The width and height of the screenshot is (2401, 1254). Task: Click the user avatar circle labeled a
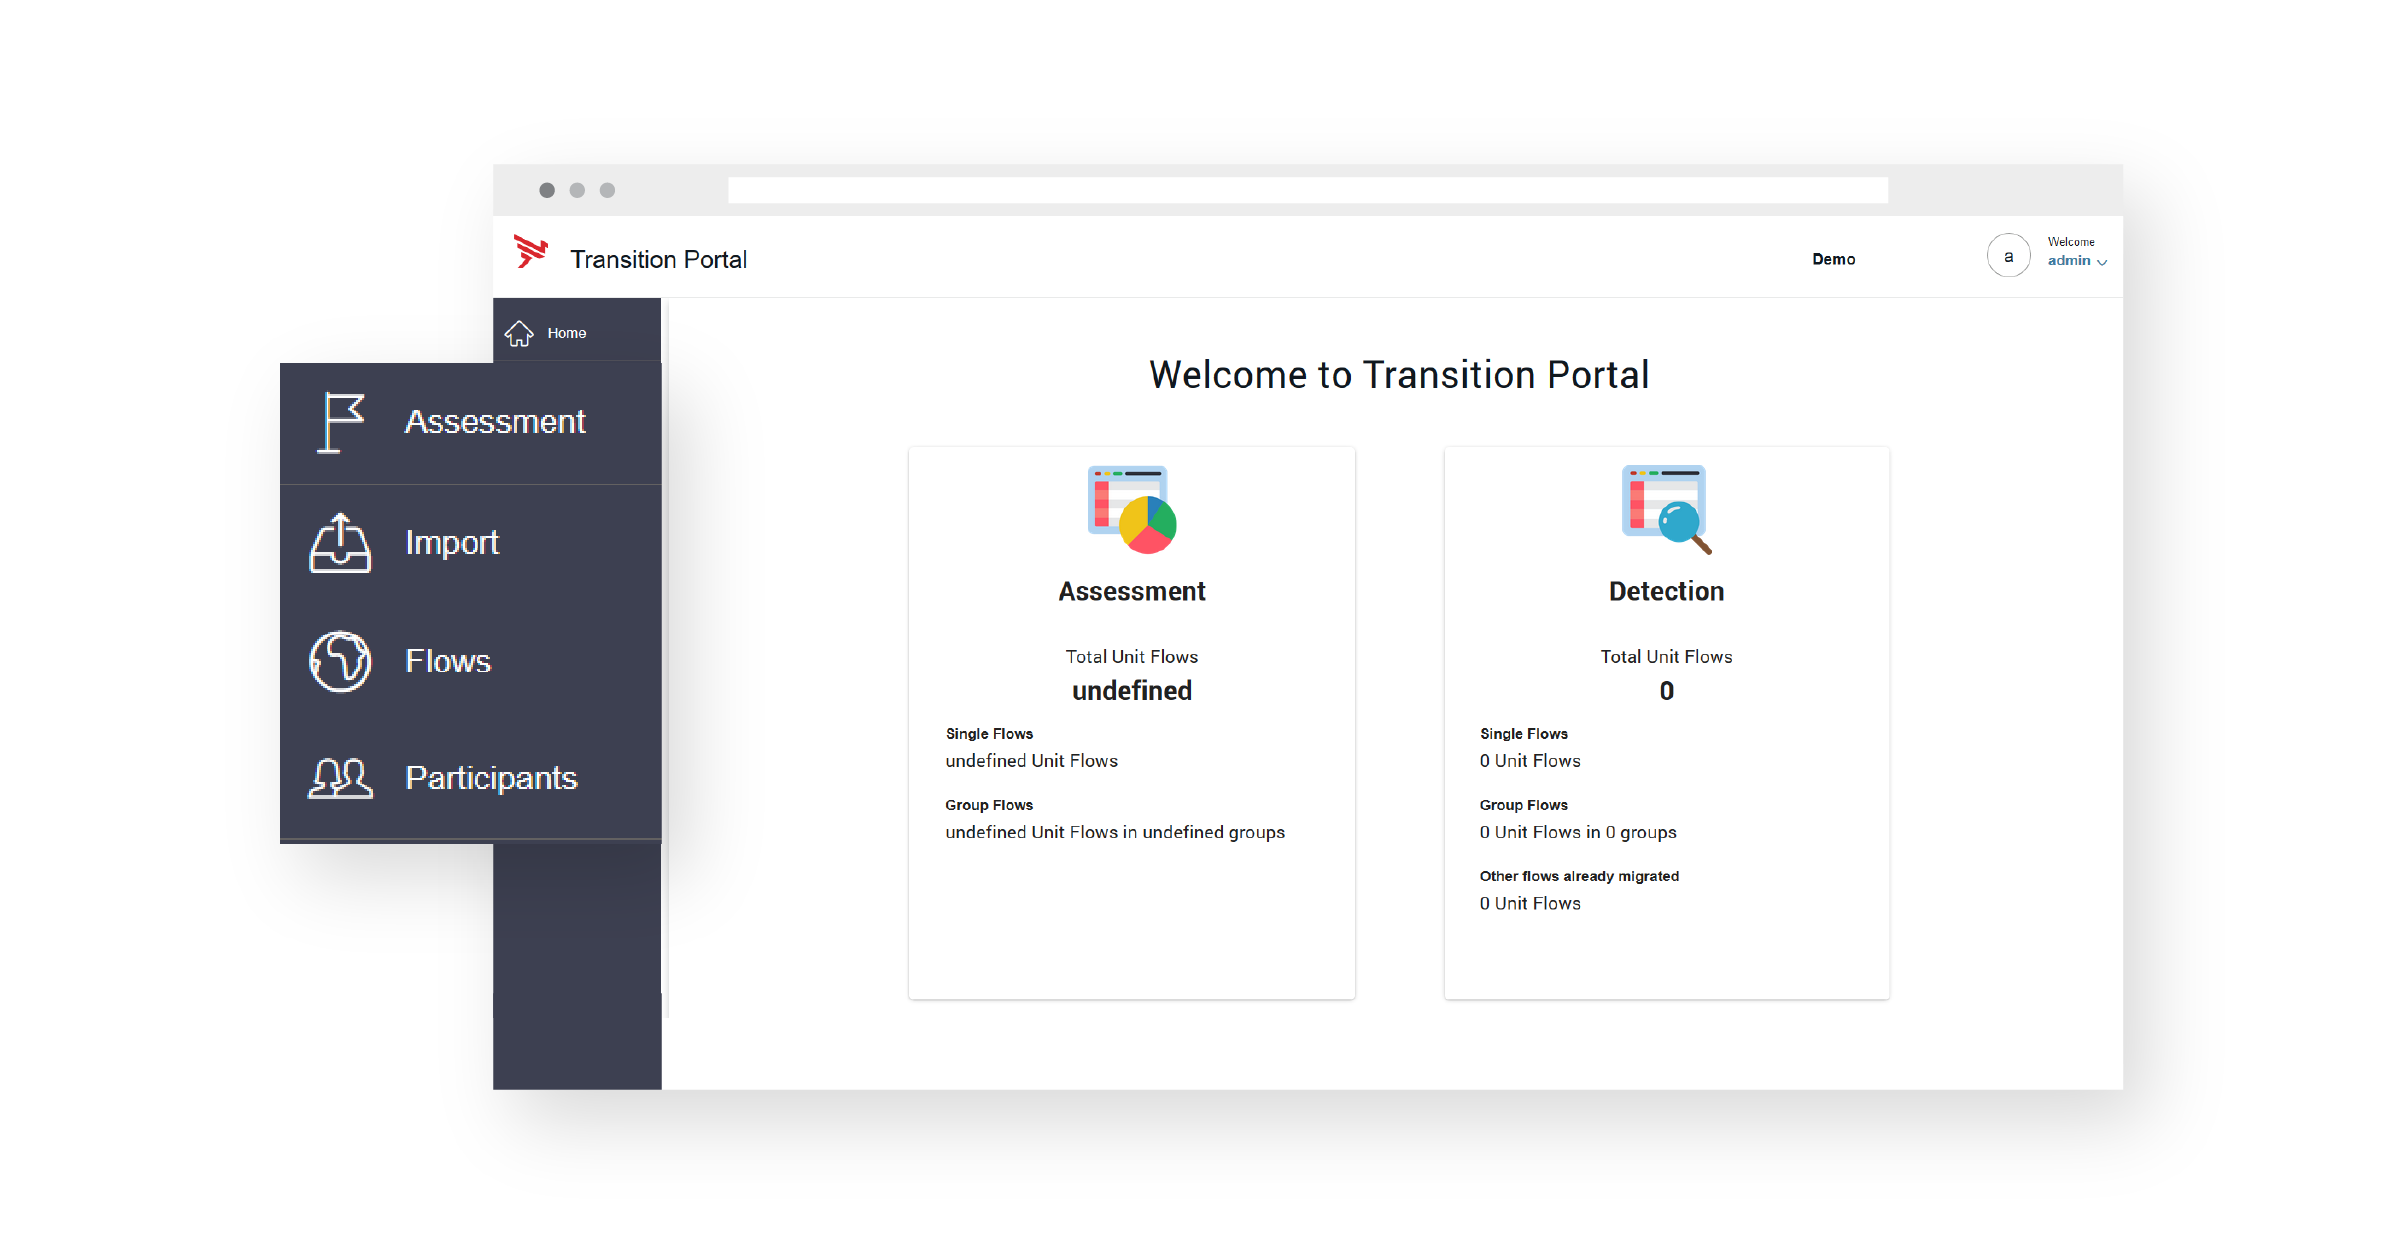pyautogui.click(x=2008, y=256)
